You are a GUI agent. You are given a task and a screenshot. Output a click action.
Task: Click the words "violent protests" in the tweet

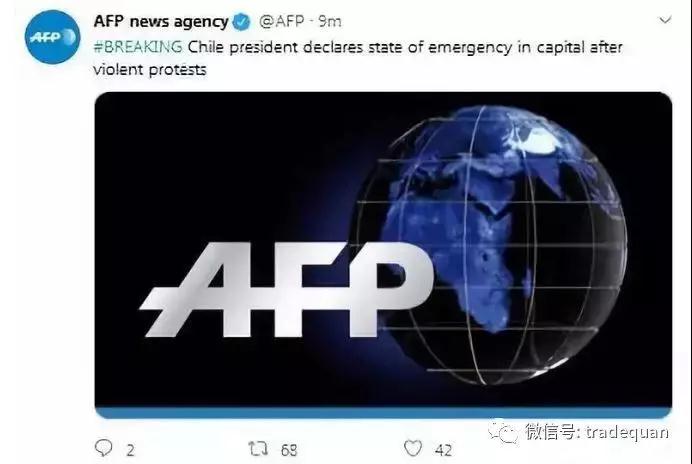click(x=150, y=70)
